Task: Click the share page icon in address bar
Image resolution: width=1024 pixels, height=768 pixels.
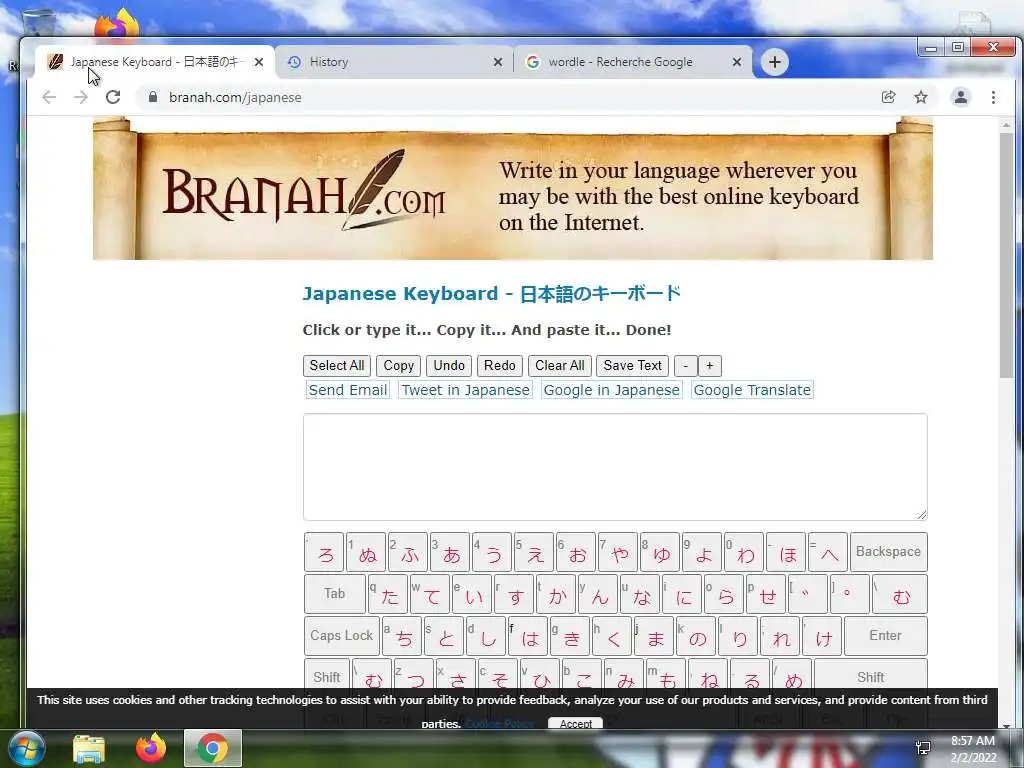Action: pos(888,97)
